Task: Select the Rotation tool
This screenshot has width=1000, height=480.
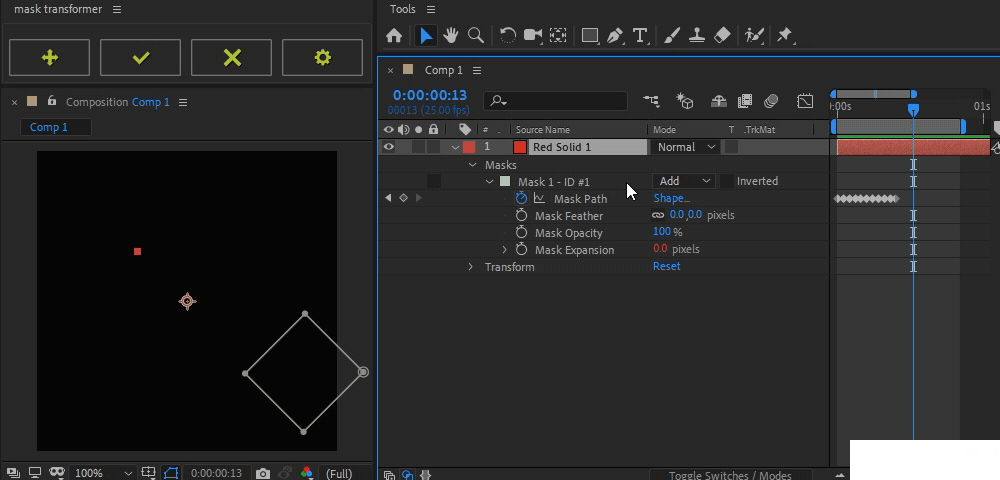Action: point(508,35)
